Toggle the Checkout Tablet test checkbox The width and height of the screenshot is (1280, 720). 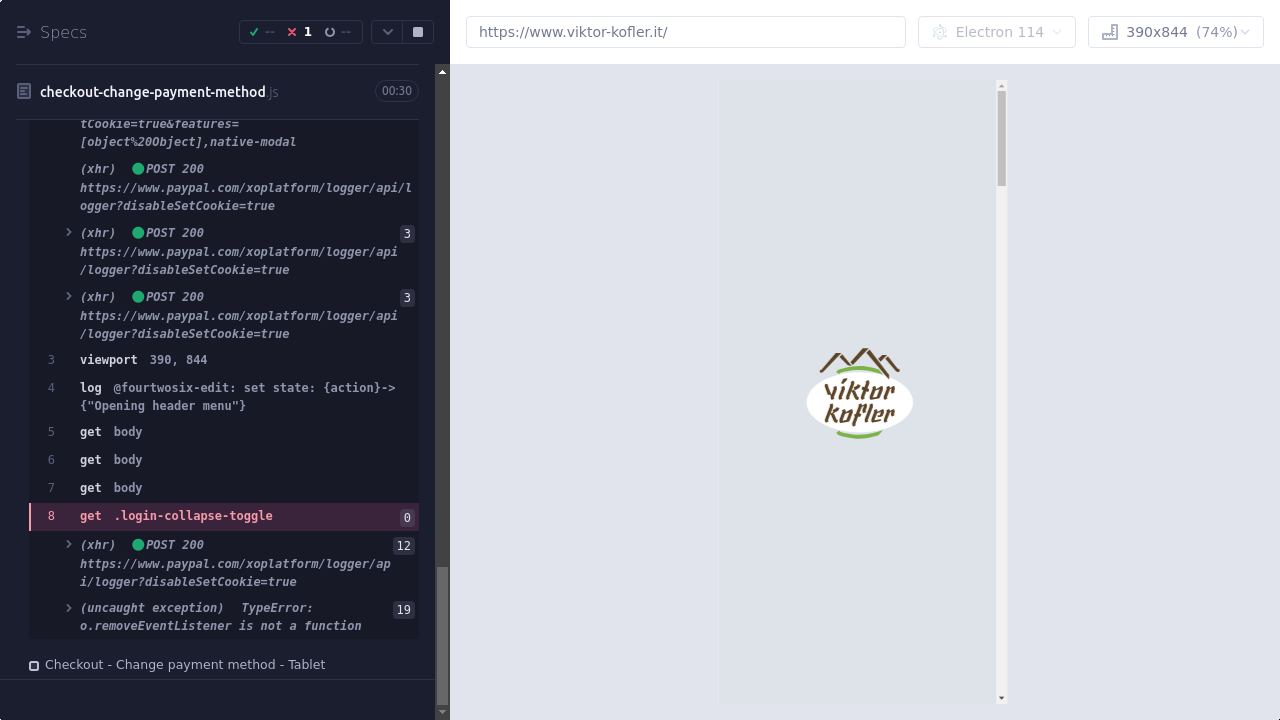pos(34,666)
